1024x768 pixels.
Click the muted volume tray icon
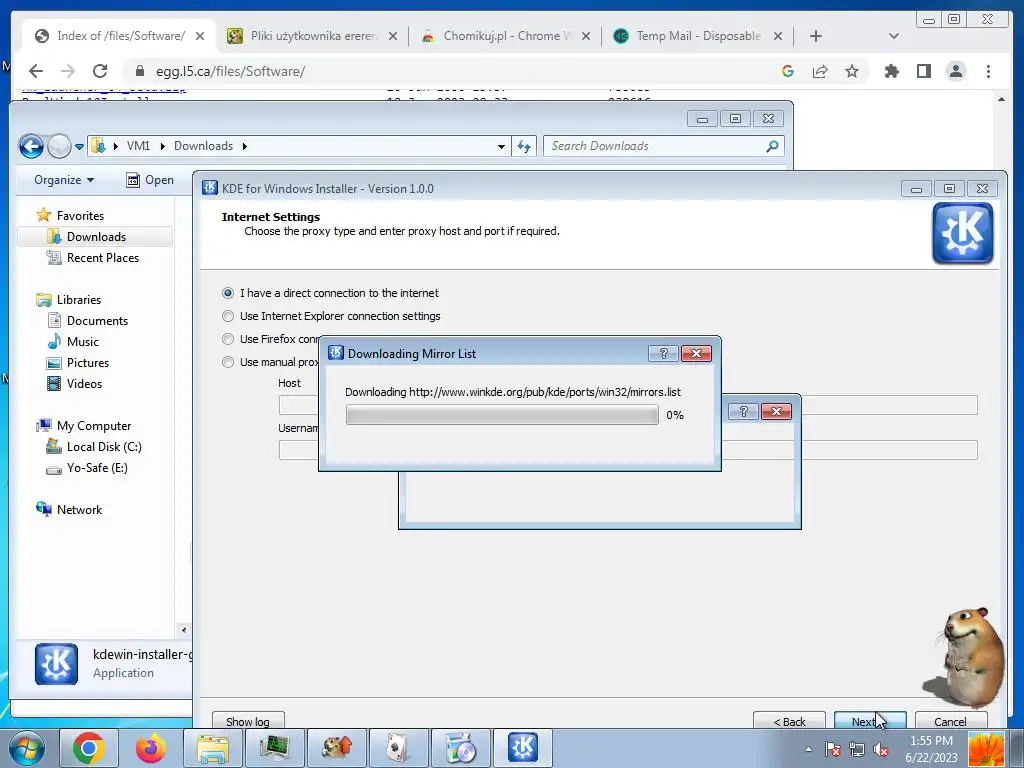coord(881,749)
